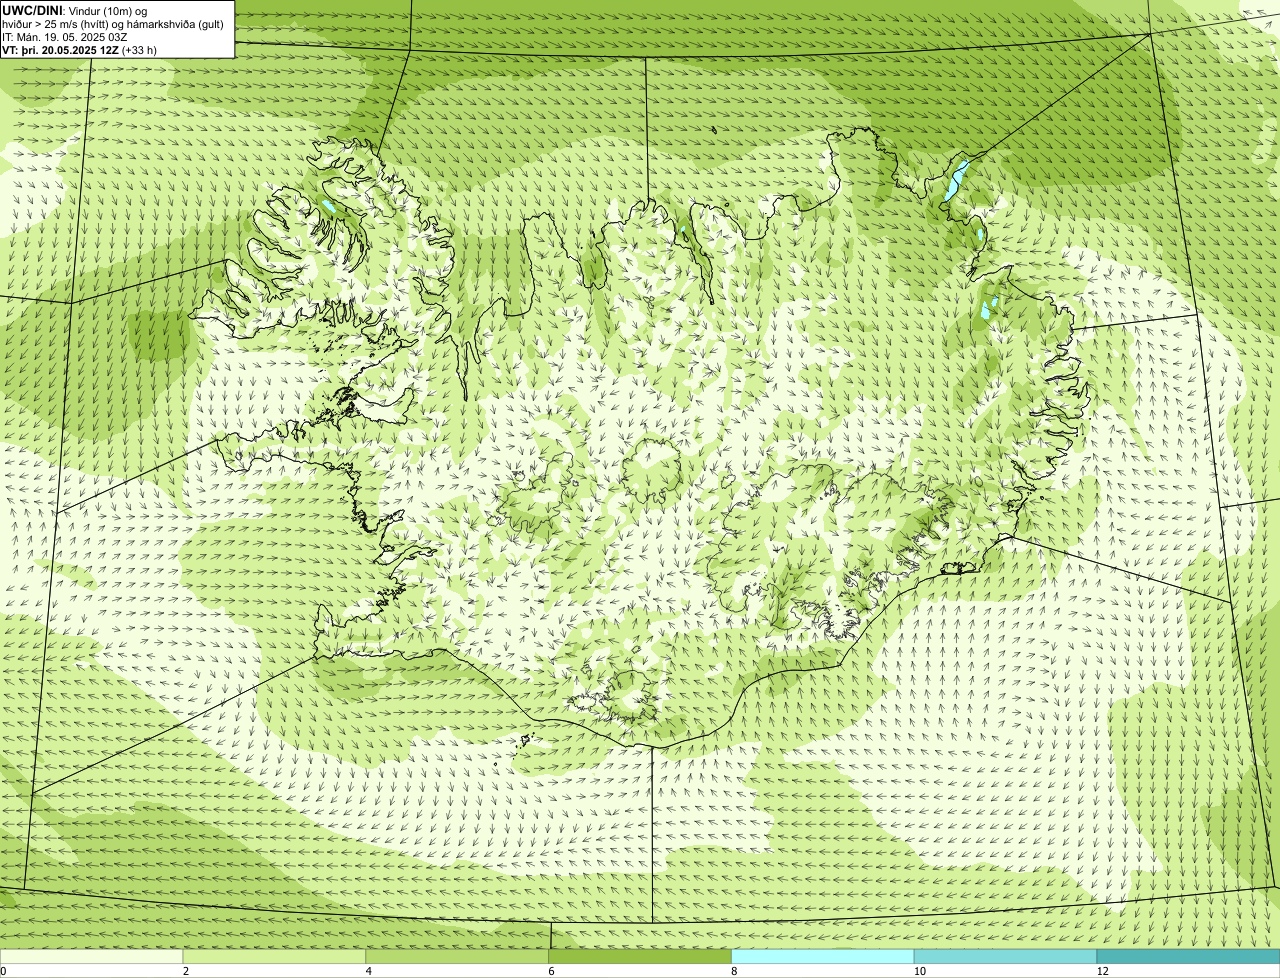This screenshot has width=1280, height=978.
Task: Click the '8' label under the legend
Action: (x=734, y=971)
